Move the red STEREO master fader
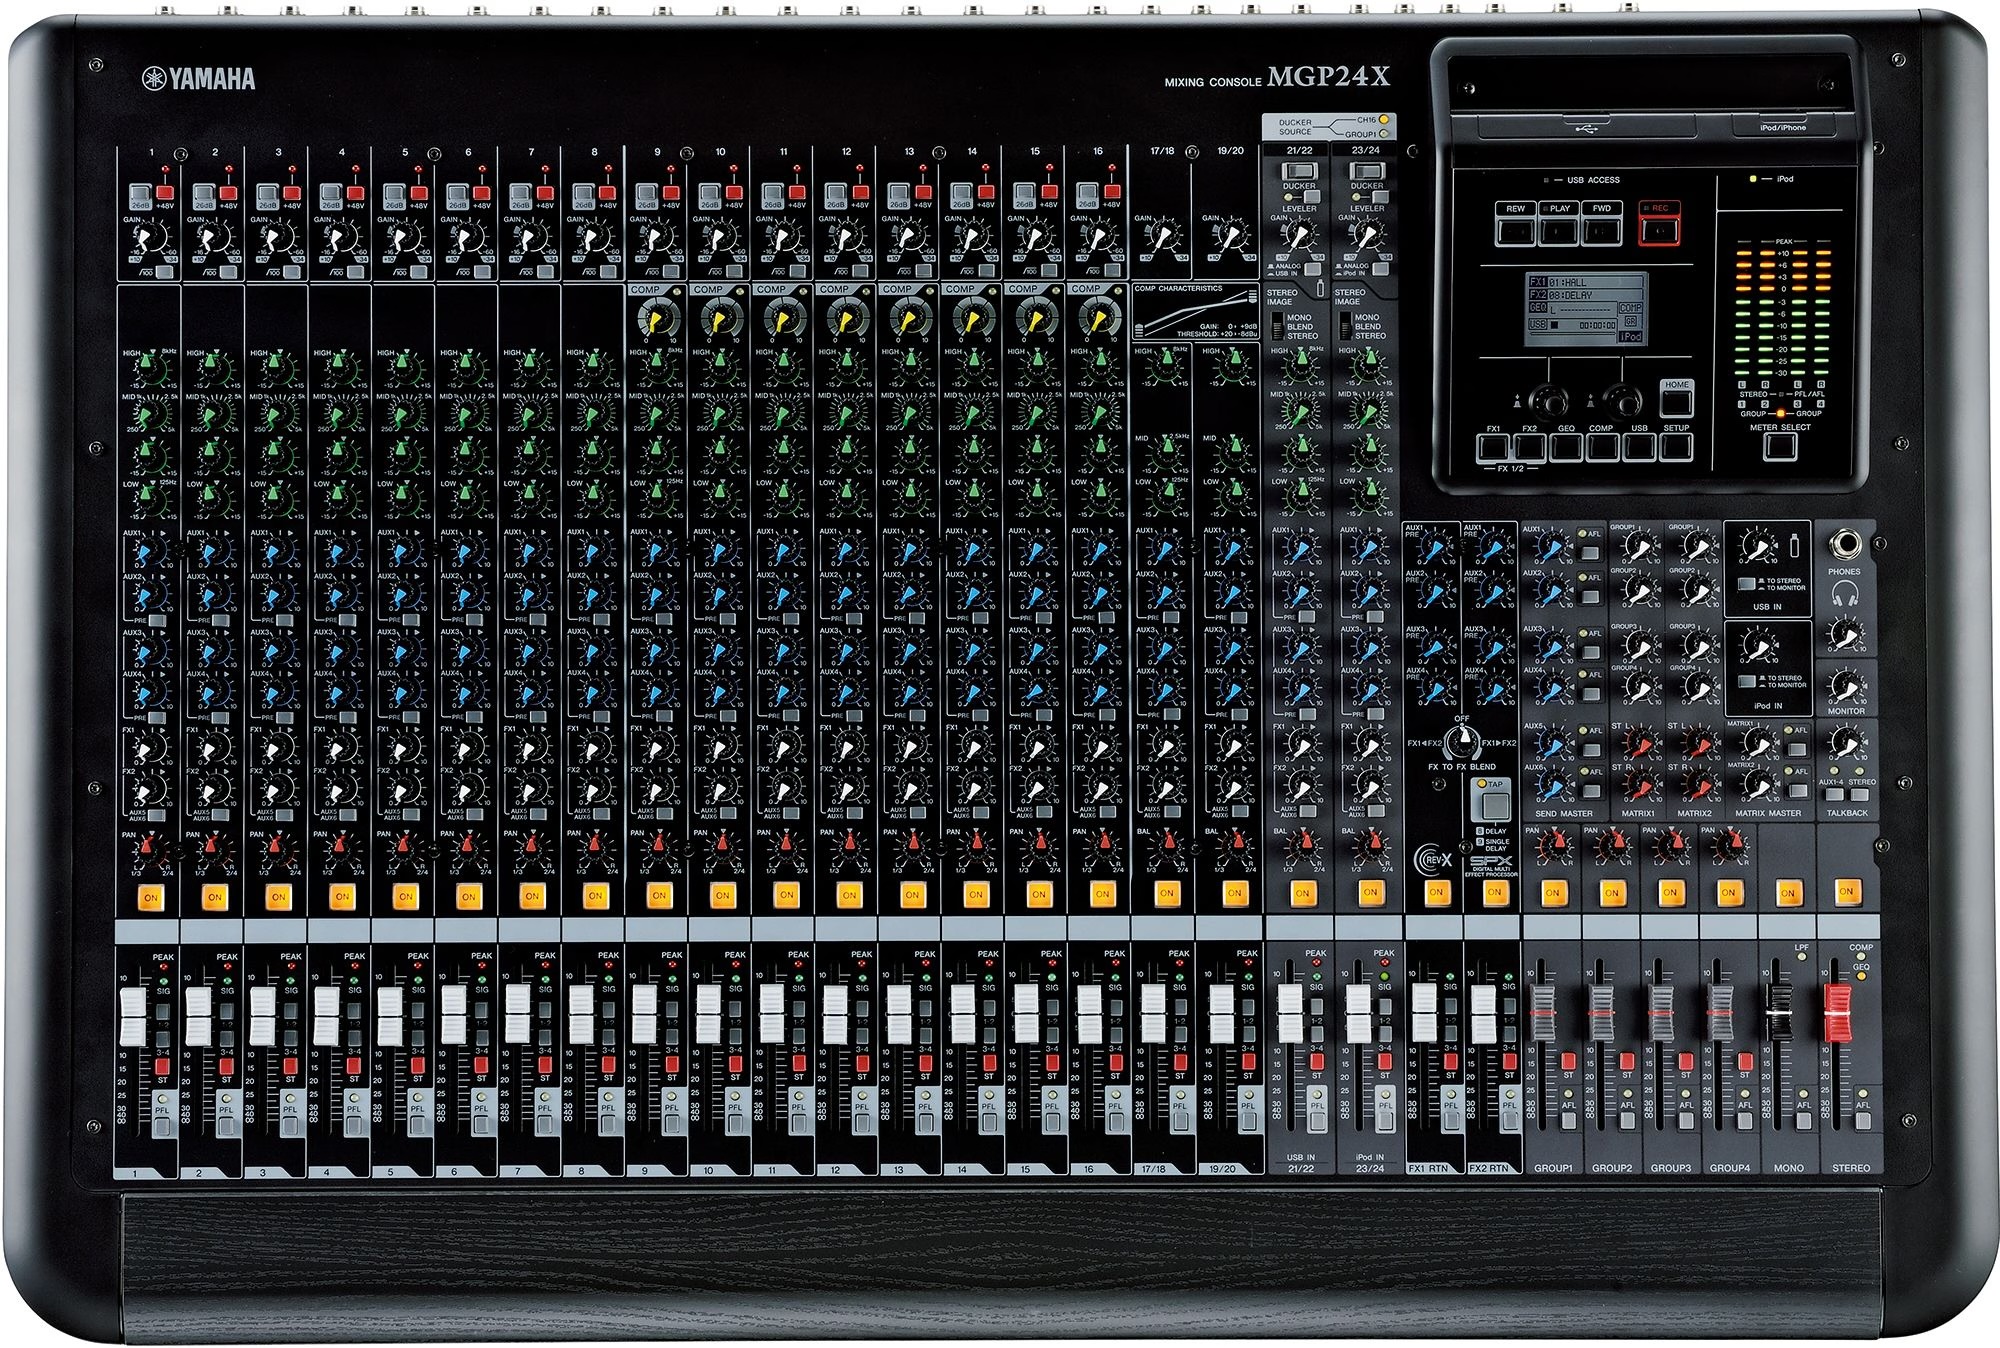 (x=1838, y=1013)
